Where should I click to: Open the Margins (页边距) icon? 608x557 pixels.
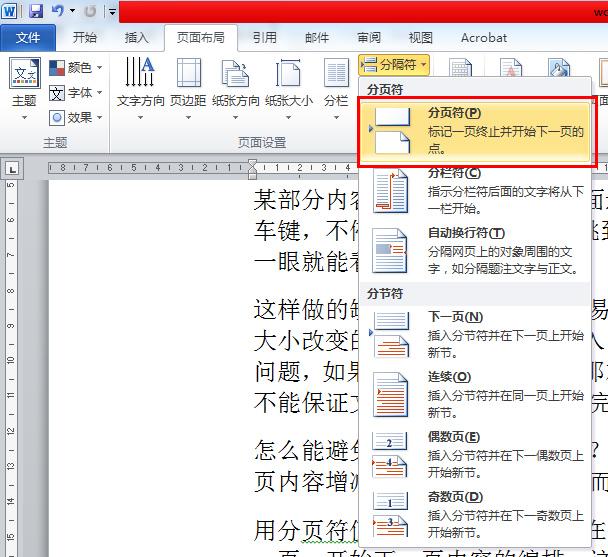(188, 73)
